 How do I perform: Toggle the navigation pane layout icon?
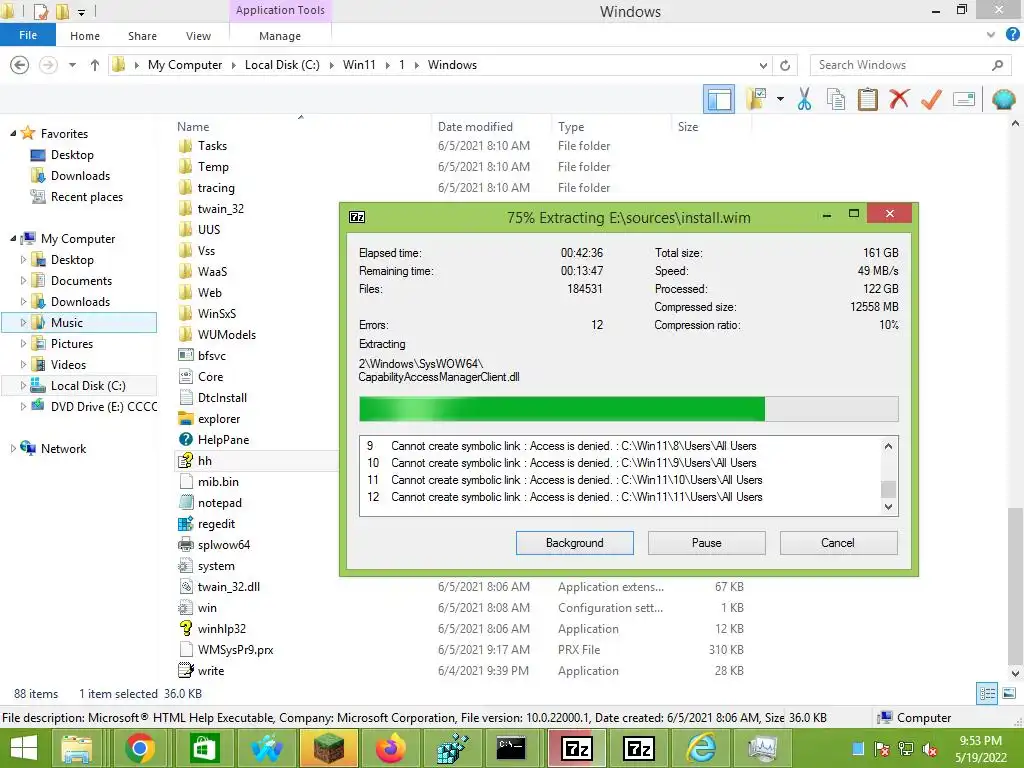pyautogui.click(x=718, y=99)
